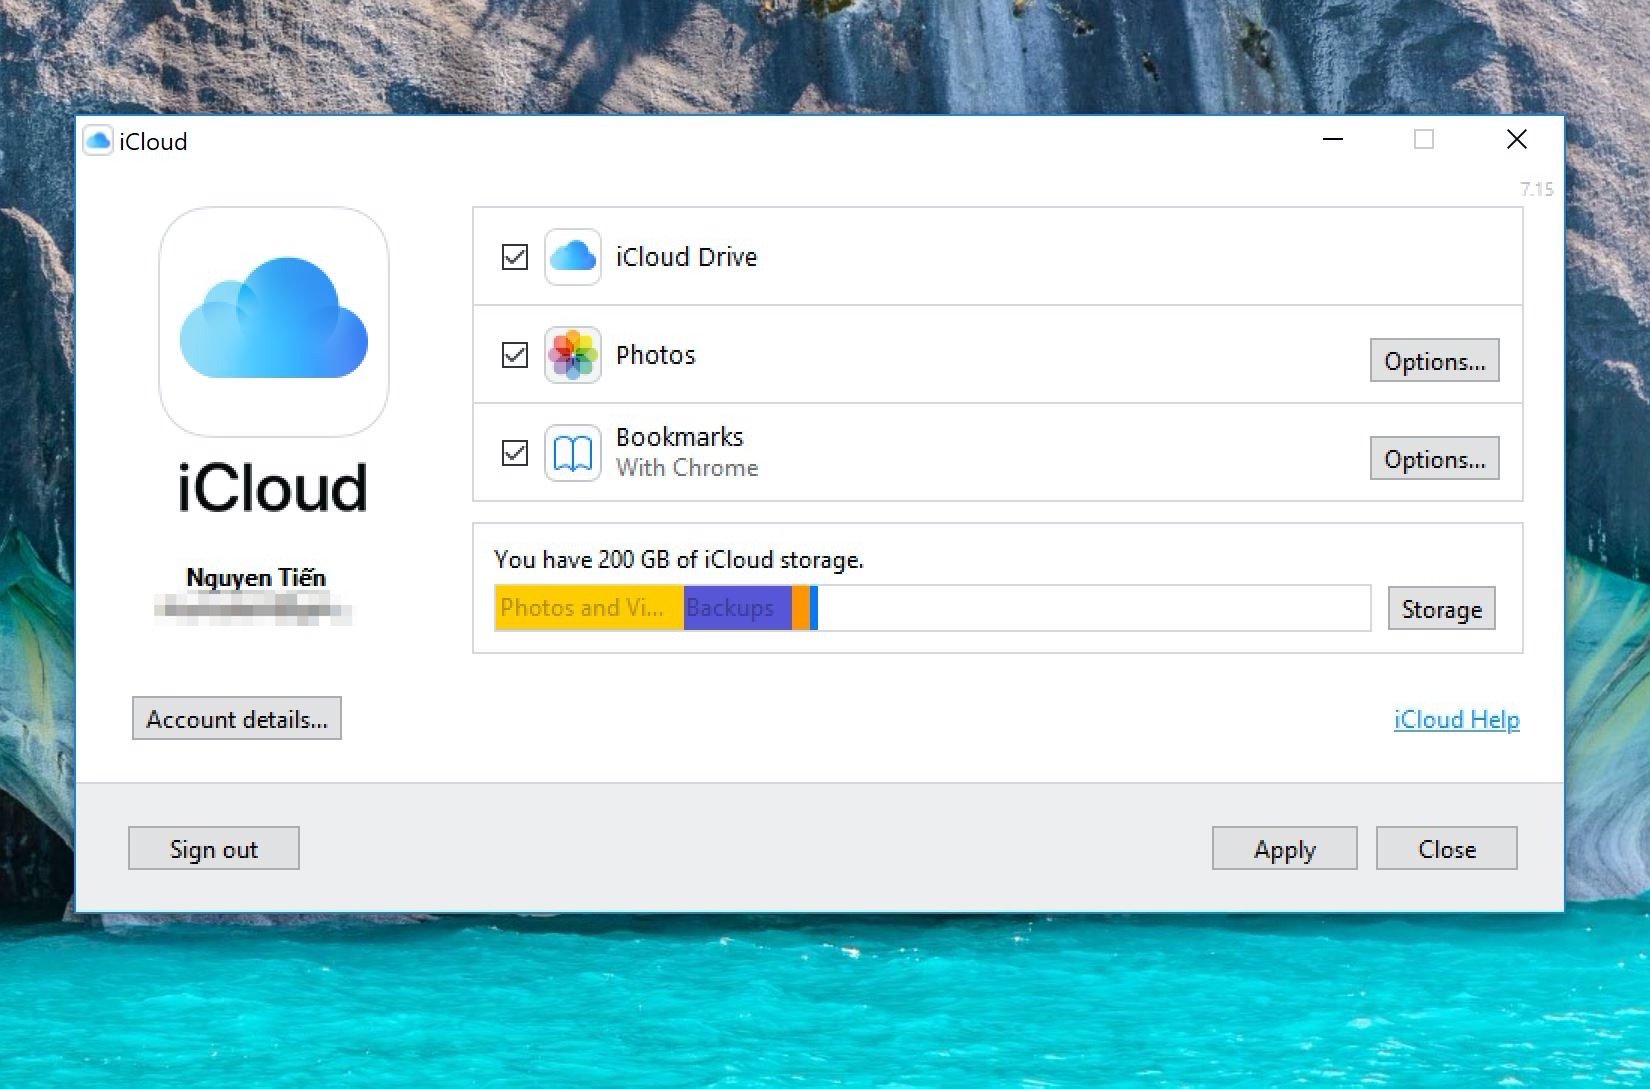Image resolution: width=1650 pixels, height=1089 pixels.
Task: Uncheck the Photos checkbox
Action: point(515,355)
